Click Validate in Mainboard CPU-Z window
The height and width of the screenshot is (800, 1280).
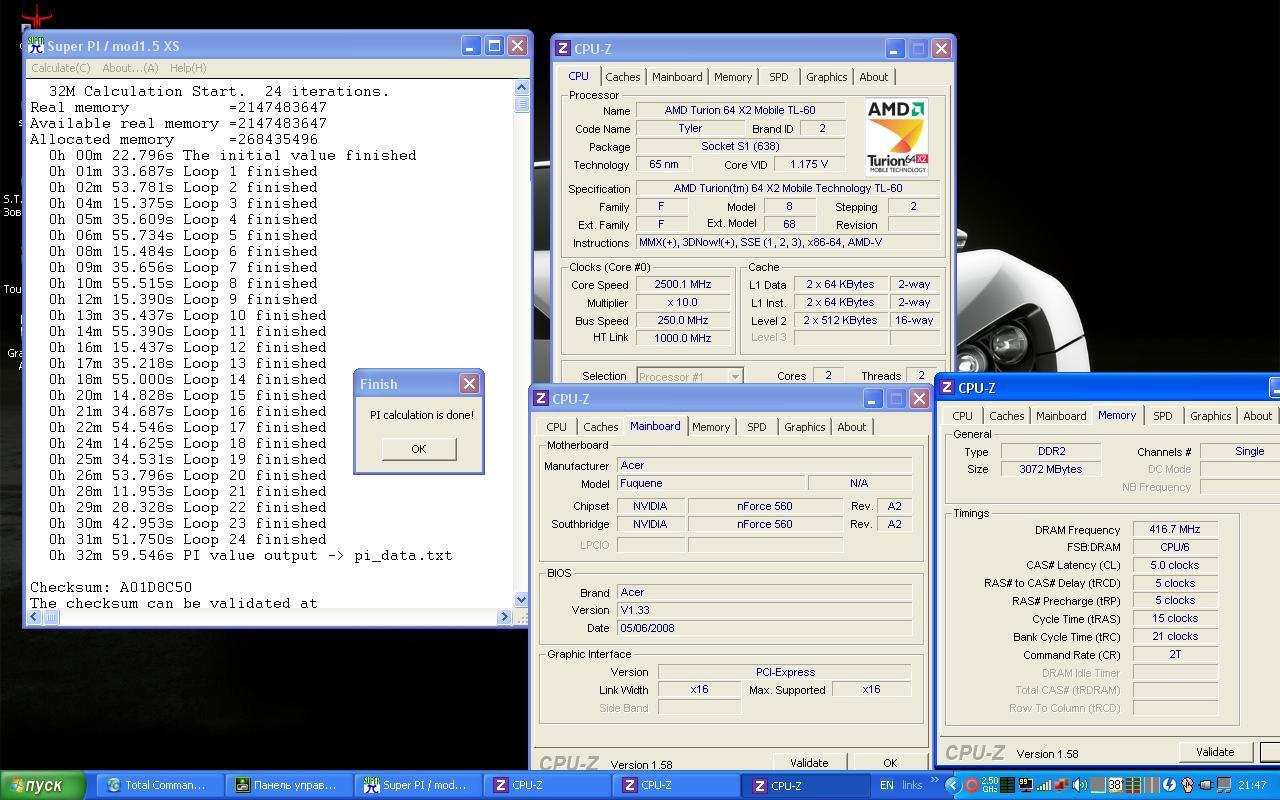[x=809, y=762]
